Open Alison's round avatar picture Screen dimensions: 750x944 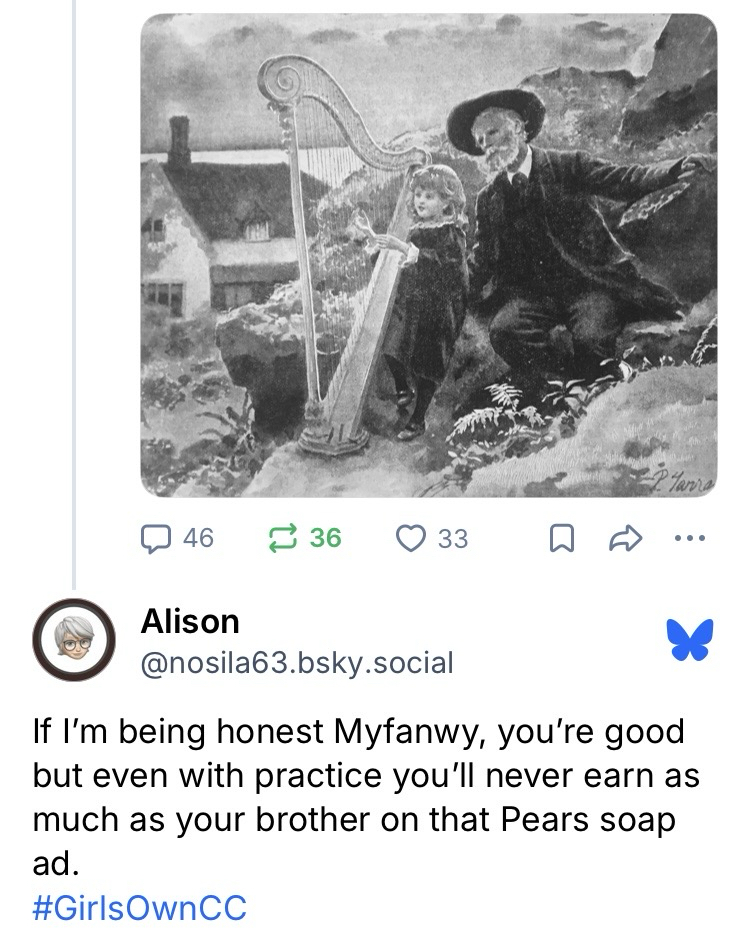(74, 639)
